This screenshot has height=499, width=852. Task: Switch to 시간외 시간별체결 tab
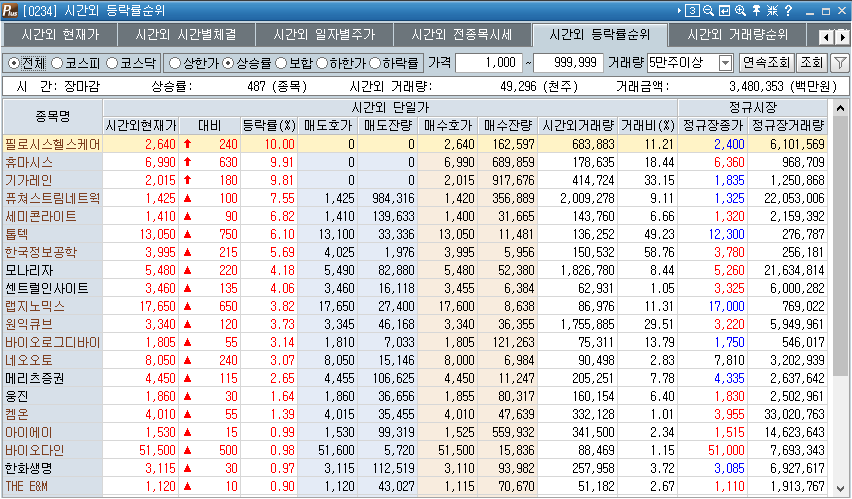[186, 35]
